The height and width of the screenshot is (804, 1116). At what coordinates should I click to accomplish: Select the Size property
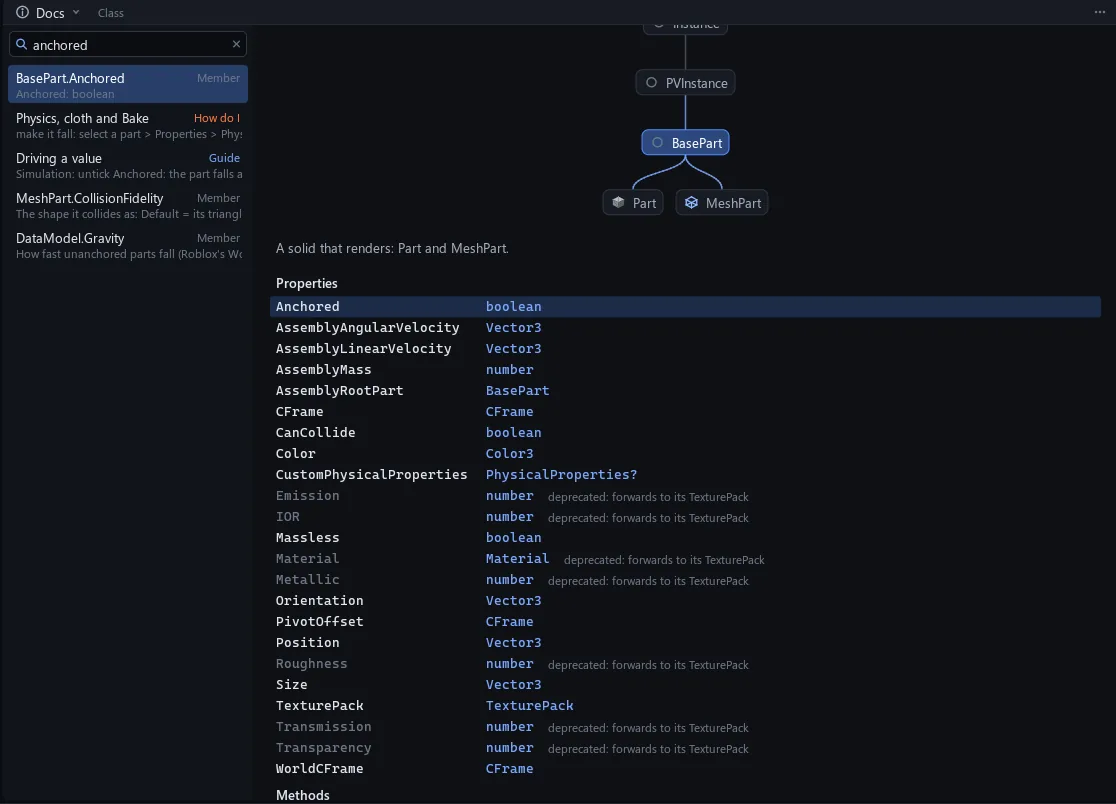[x=292, y=684]
